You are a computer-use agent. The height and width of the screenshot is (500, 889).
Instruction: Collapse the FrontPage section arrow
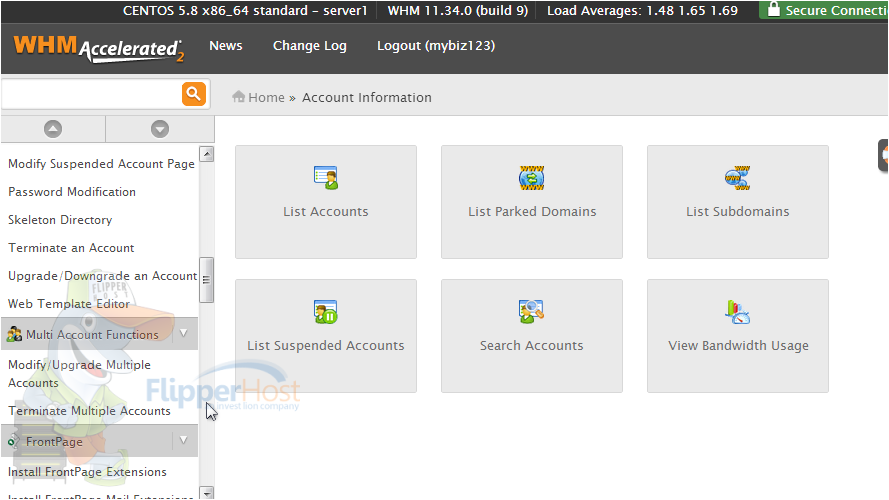pyautogui.click(x=184, y=440)
